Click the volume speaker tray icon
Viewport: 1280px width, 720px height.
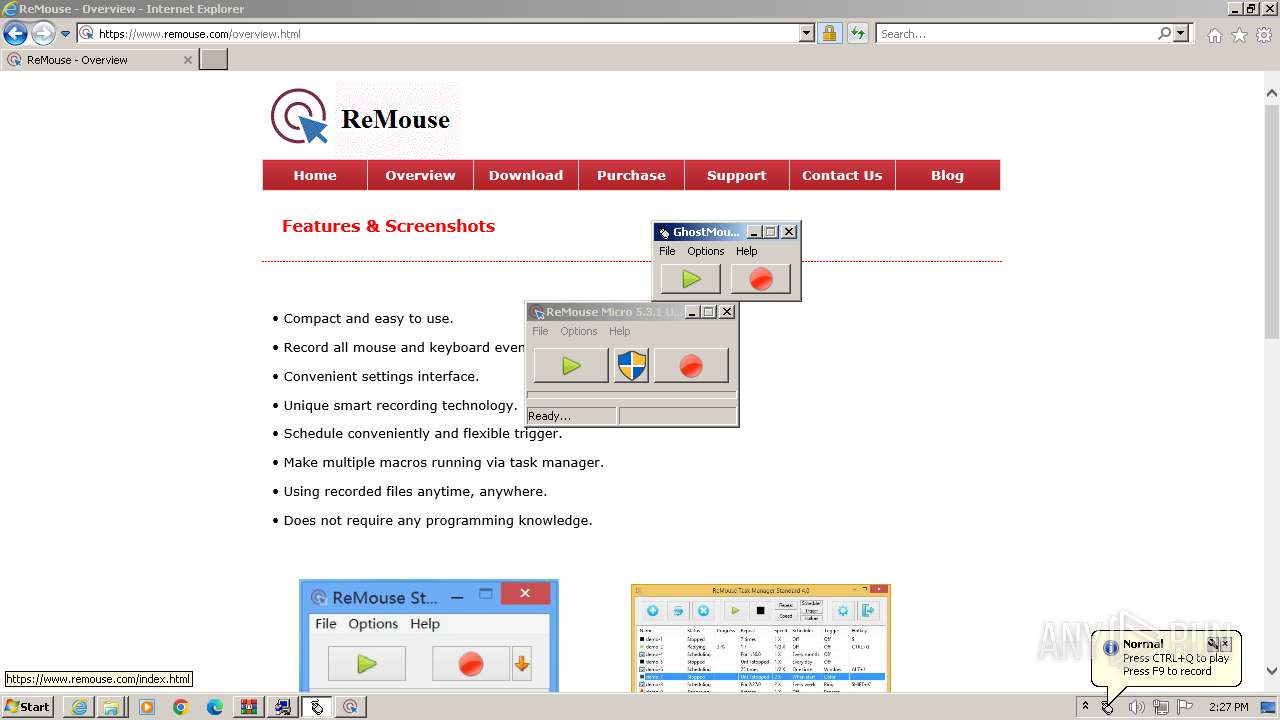tap(1136, 707)
